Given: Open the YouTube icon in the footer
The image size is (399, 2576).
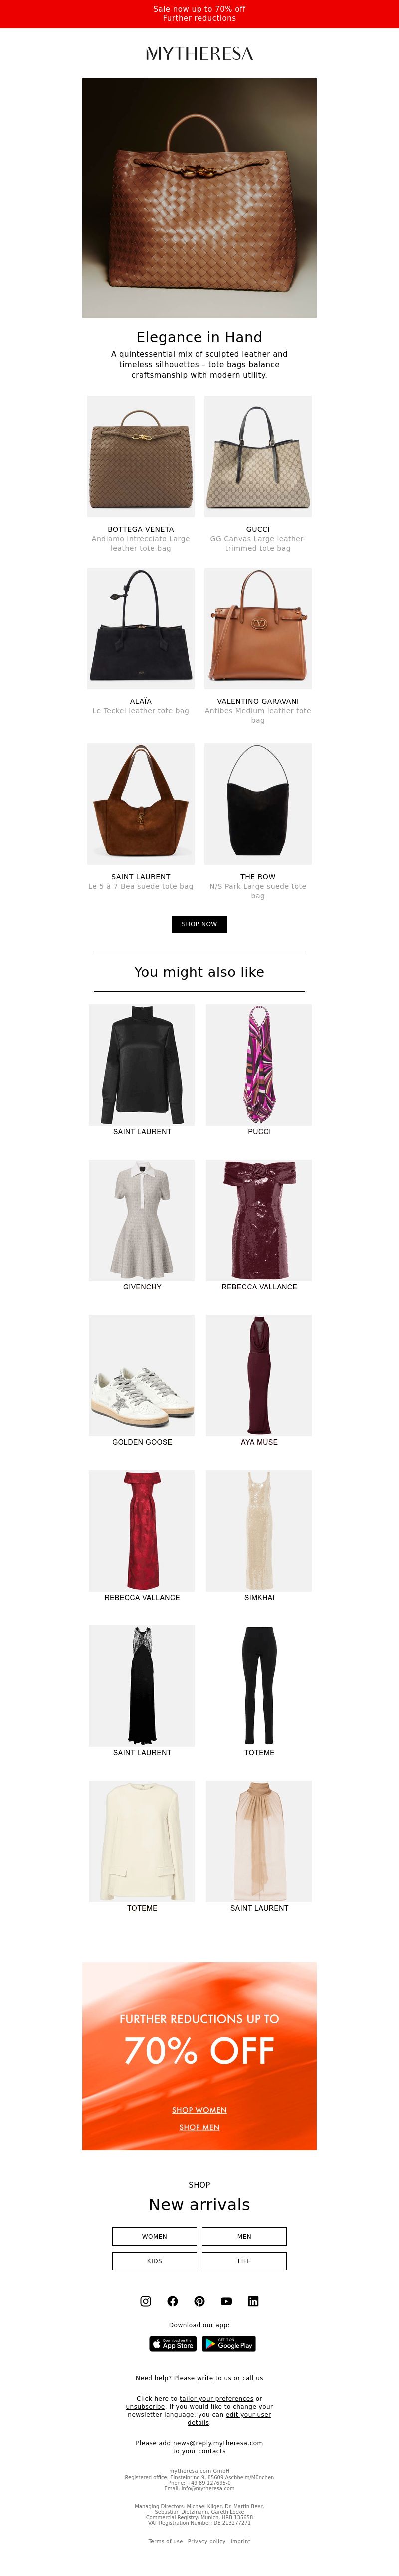Looking at the screenshot, I should (226, 2301).
